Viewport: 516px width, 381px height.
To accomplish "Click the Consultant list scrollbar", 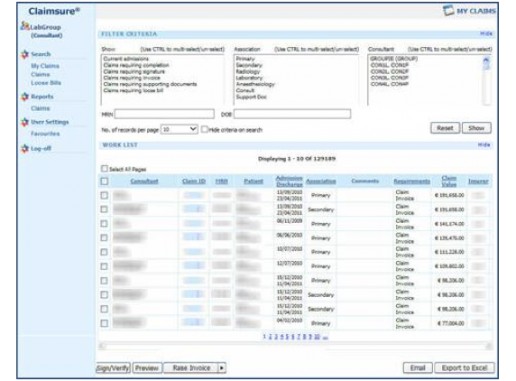I will tap(486, 80).
